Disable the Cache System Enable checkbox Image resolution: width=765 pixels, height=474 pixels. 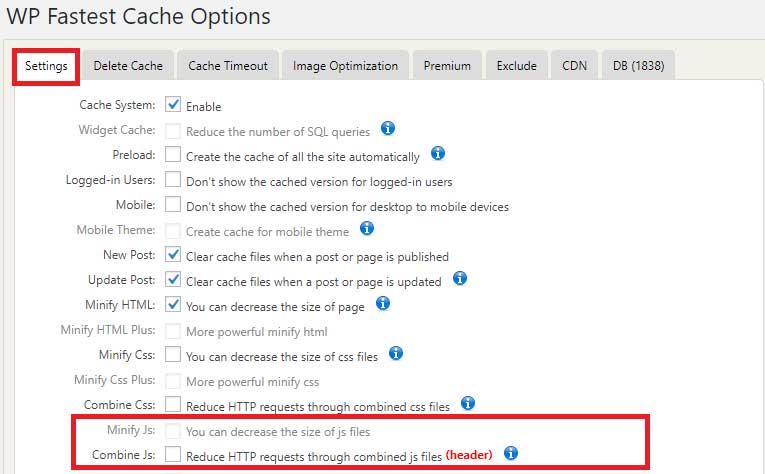click(173, 105)
